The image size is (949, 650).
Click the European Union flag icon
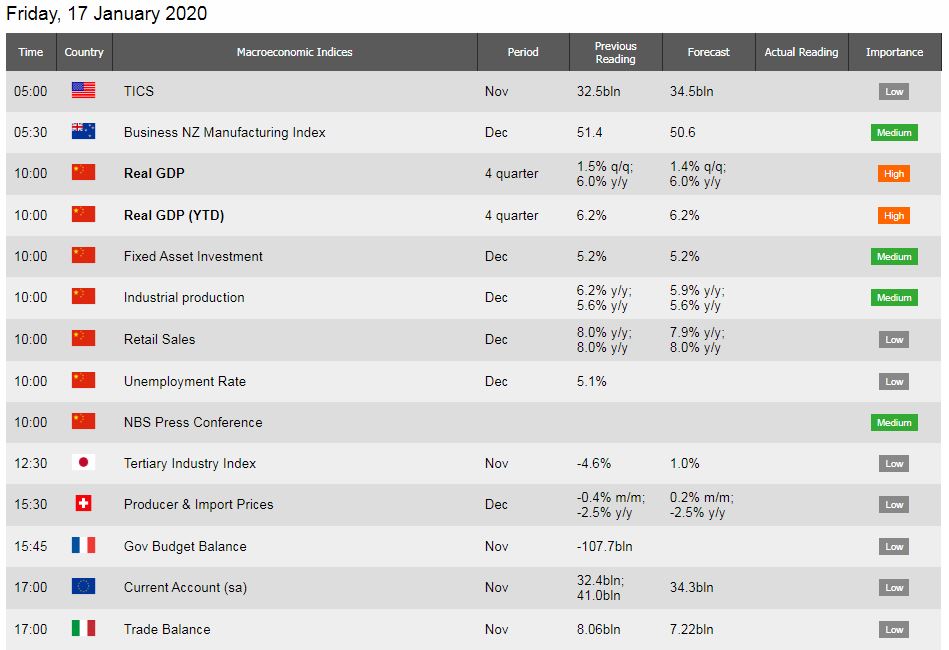tap(83, 587)
